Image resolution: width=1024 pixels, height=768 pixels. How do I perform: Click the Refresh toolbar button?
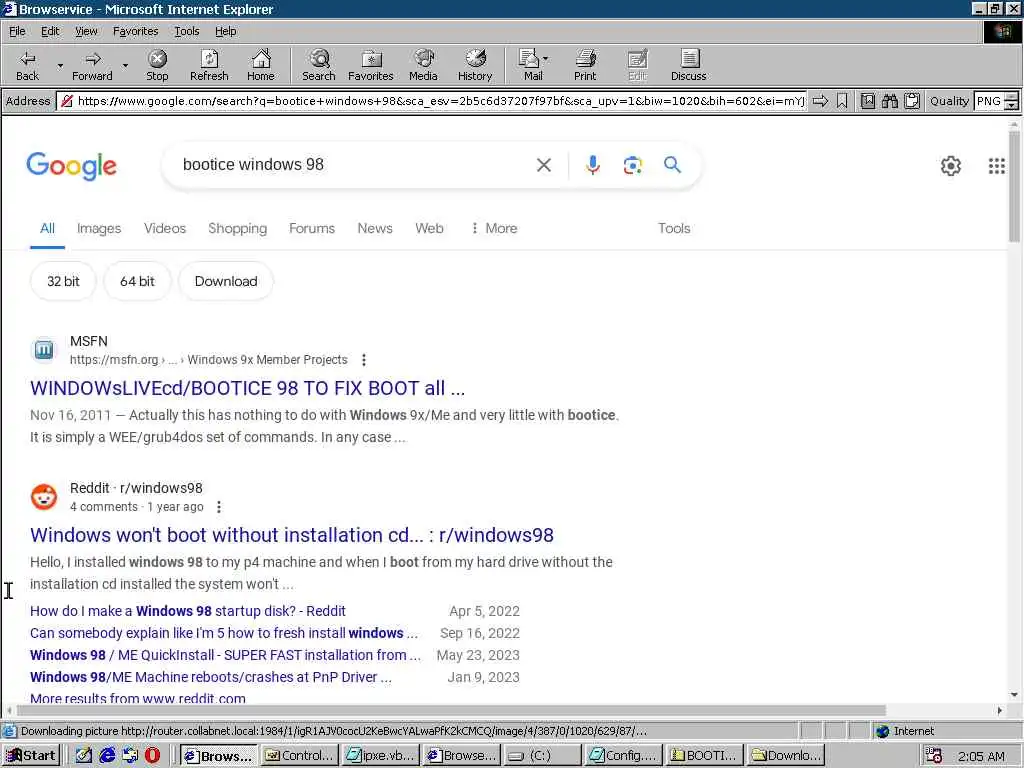(x=209, y=65)
